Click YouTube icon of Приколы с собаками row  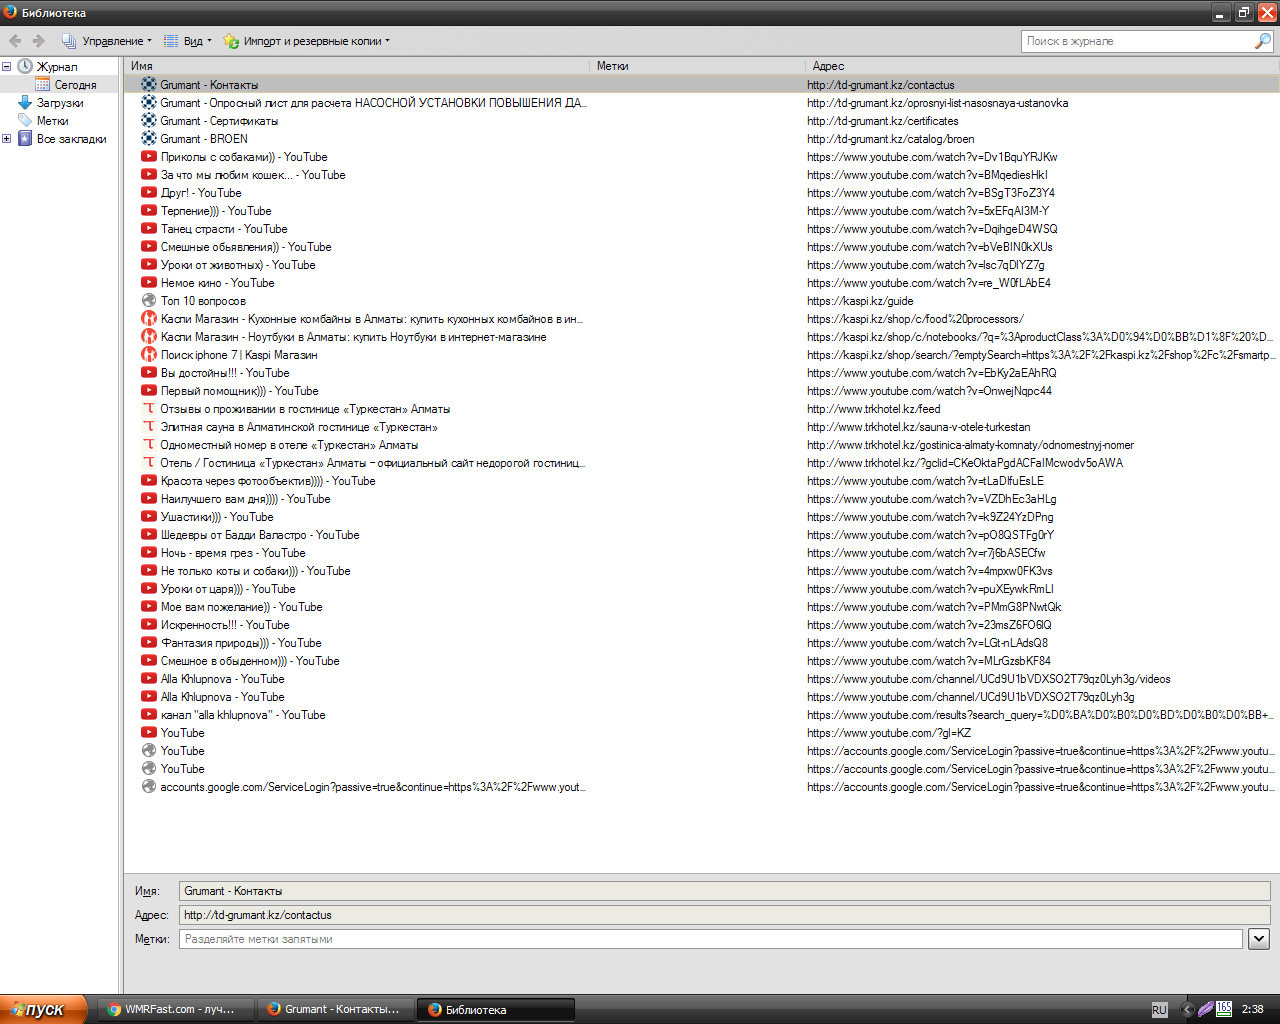pos(149,157)
